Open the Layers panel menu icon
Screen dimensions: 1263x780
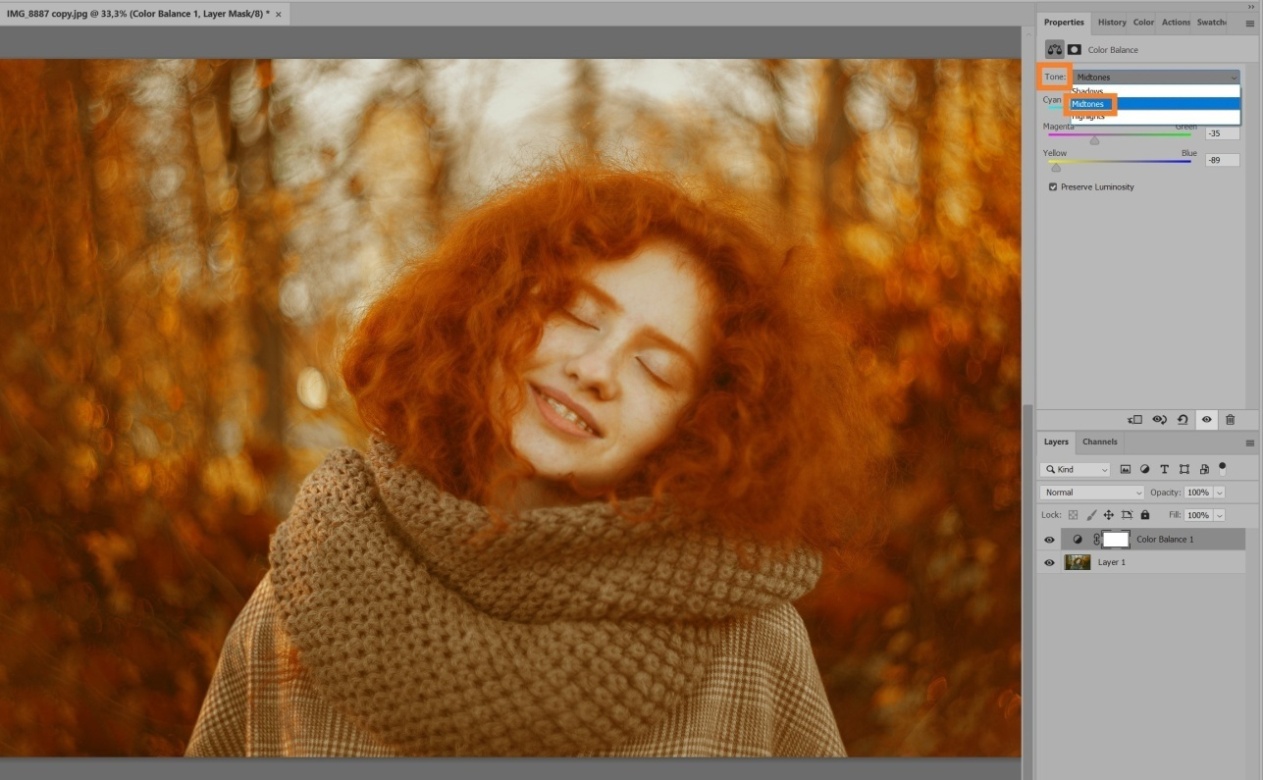point(1250,442)
